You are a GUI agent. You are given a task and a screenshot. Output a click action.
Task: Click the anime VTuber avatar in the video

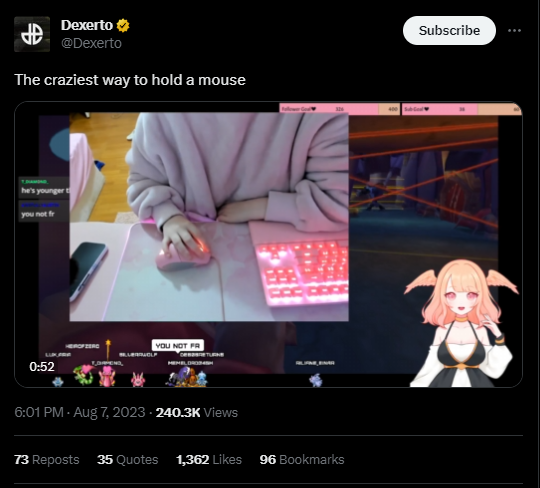pos(461,323)
